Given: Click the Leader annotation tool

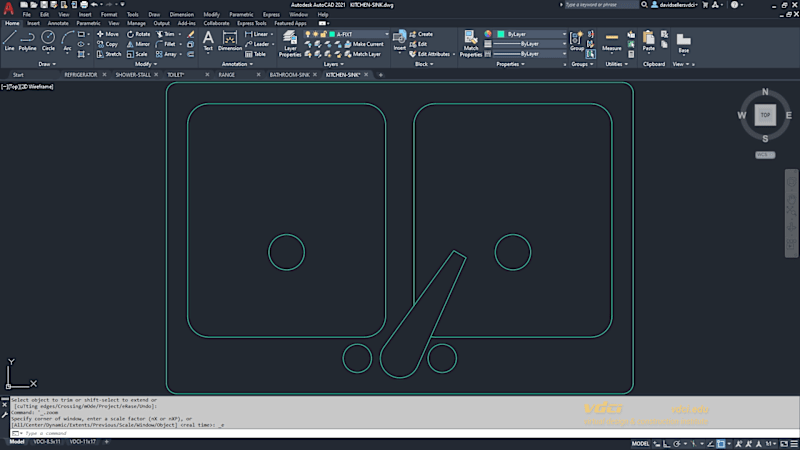Looking at the screenshot, I should click(257, 44).
